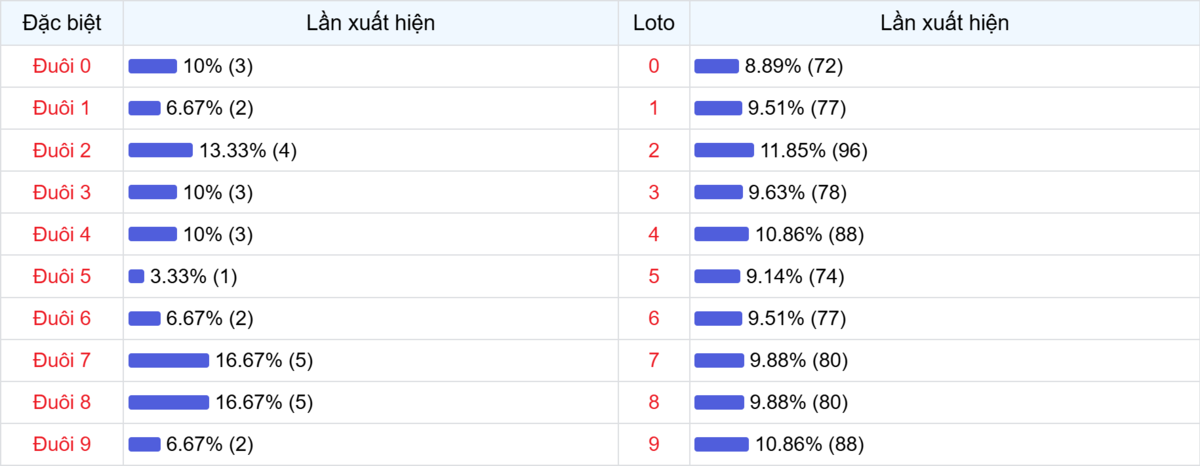Select the Đuôi 2 label
The width and height of the screenshot is (1200, 466).
[x=62, y=150]
